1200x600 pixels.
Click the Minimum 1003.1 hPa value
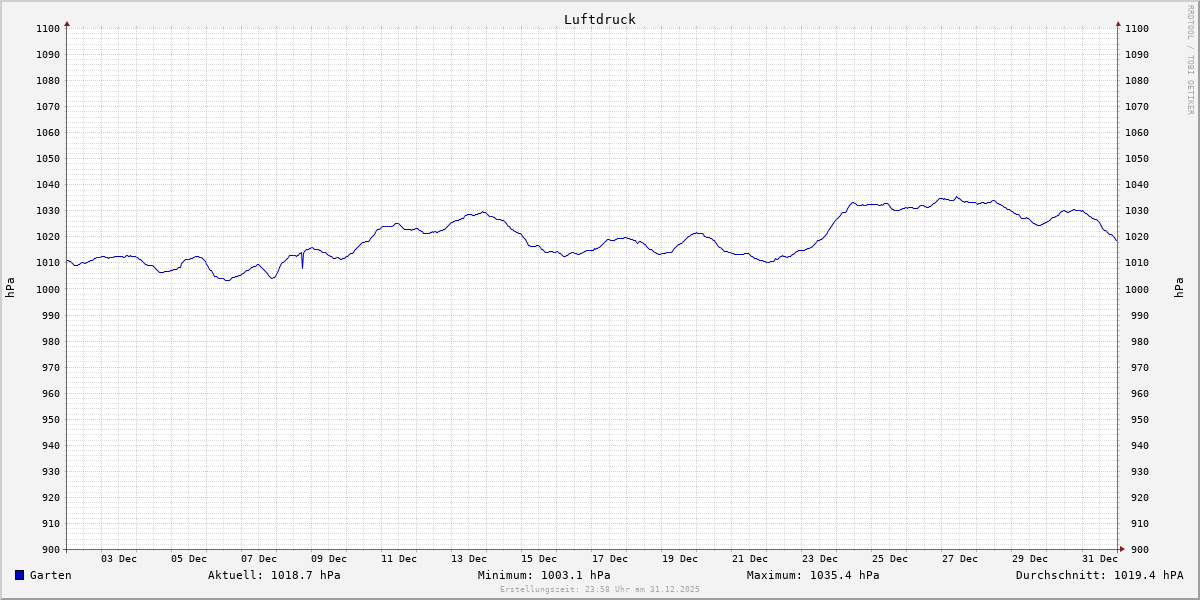pos(544,575)
